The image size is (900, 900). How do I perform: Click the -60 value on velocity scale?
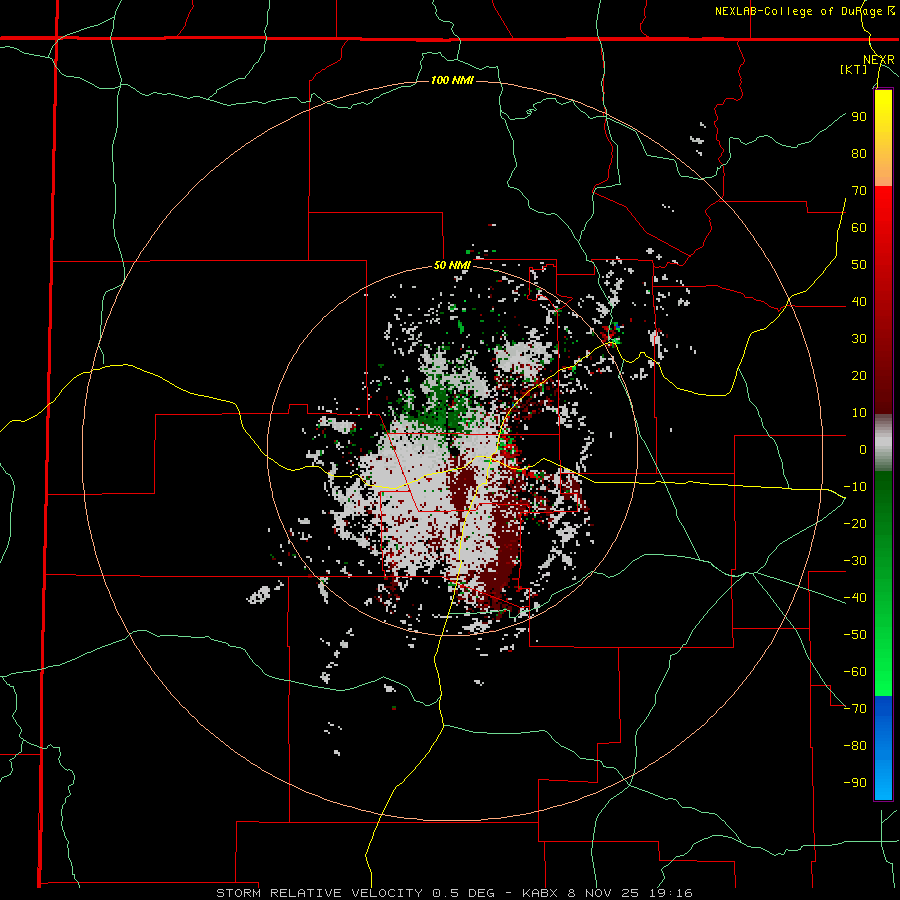[x=855, y=672]
